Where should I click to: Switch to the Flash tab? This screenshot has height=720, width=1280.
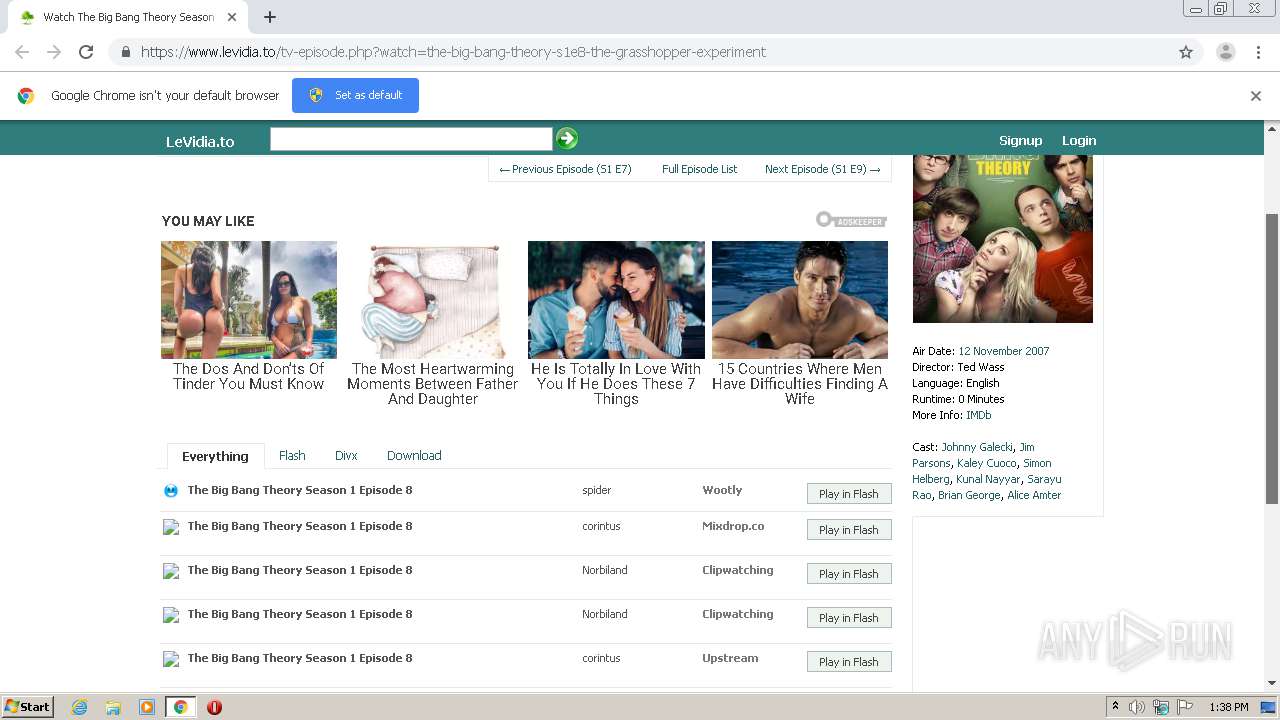[x=292, y=455]
